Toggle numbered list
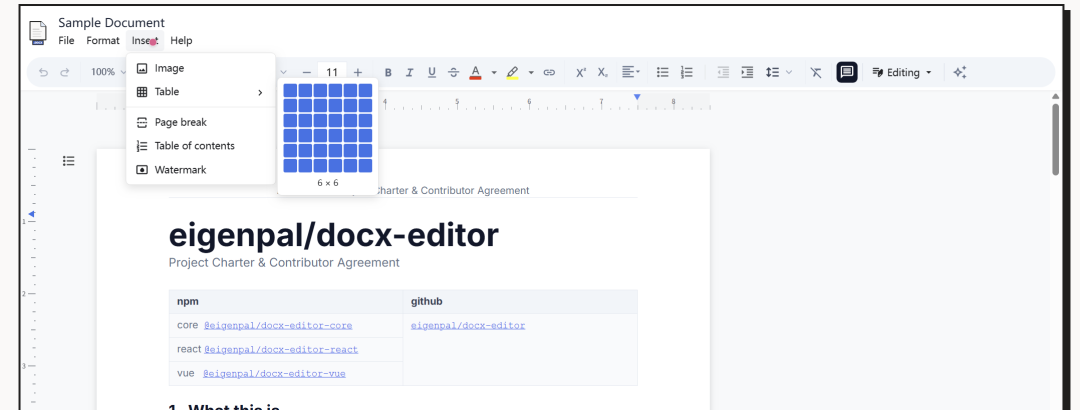The image size is (1080, 410). (x=686, y=72)
